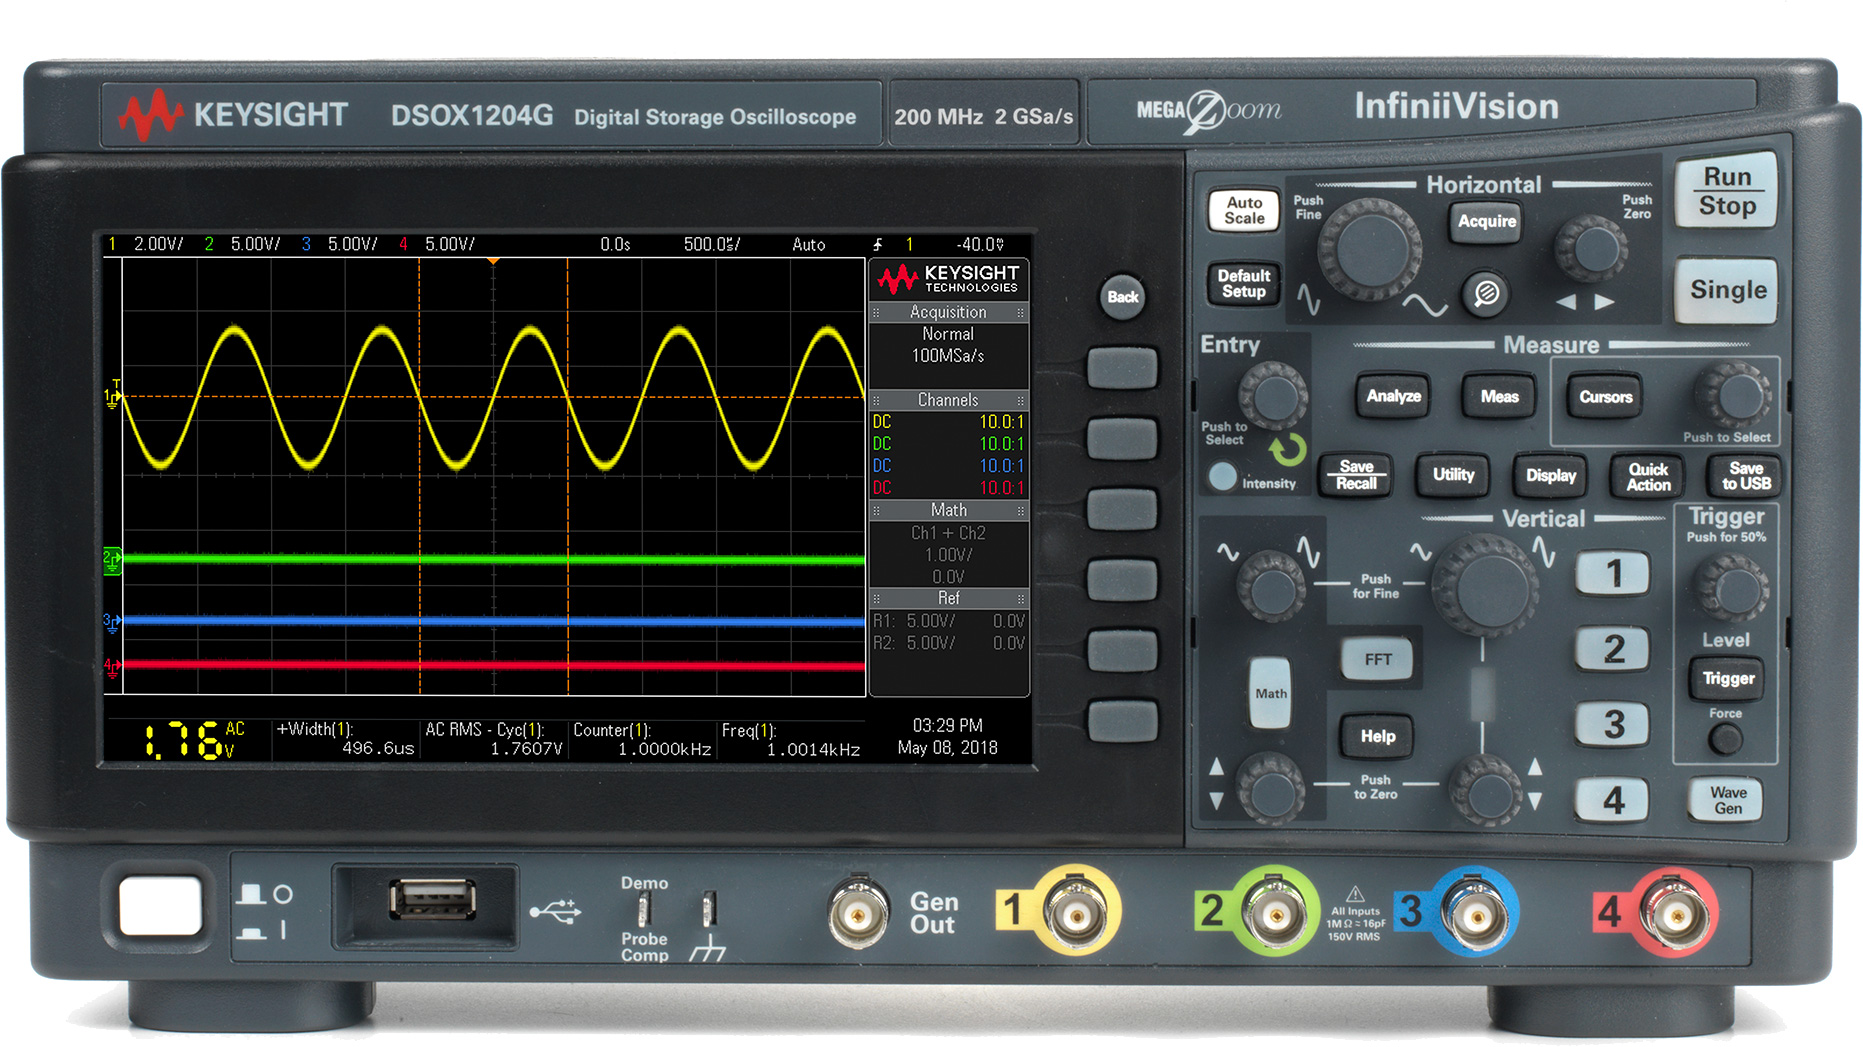1863x1047 pixels.
Task: Enable channel 1 input
Action: point(1612,573)
